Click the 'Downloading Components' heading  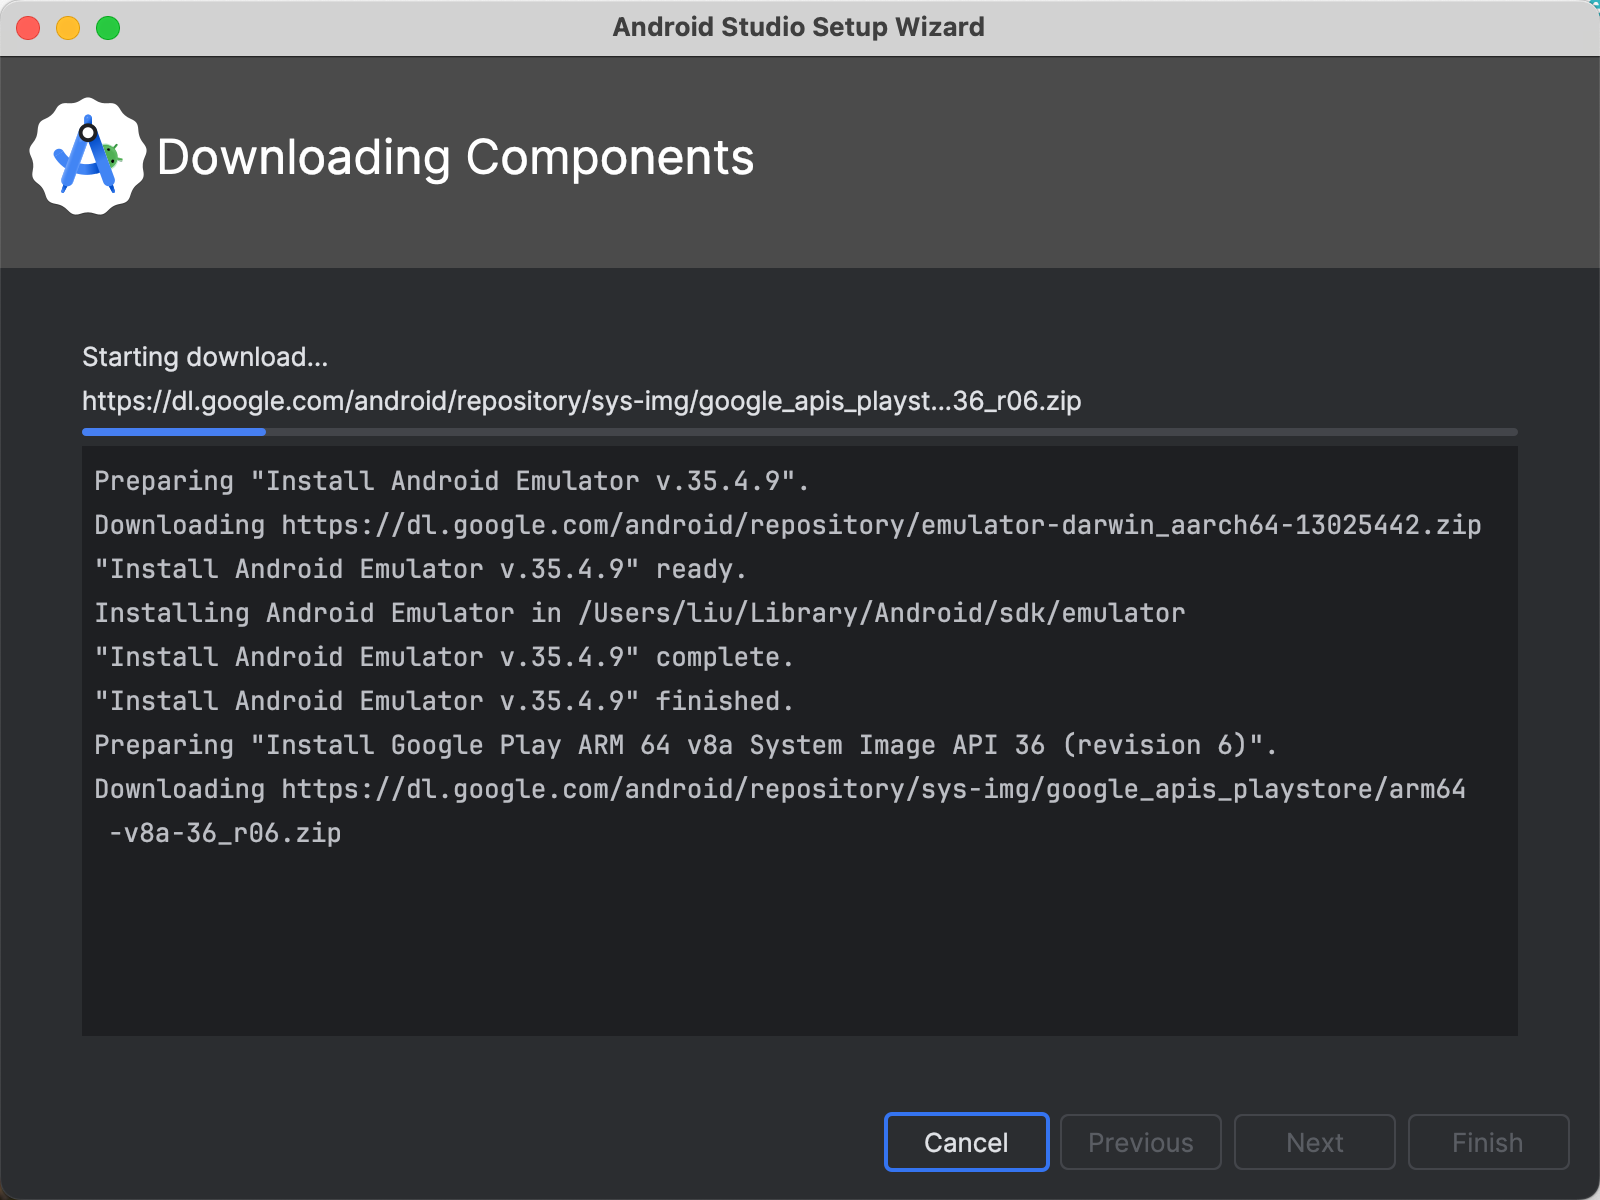(455, 158)
